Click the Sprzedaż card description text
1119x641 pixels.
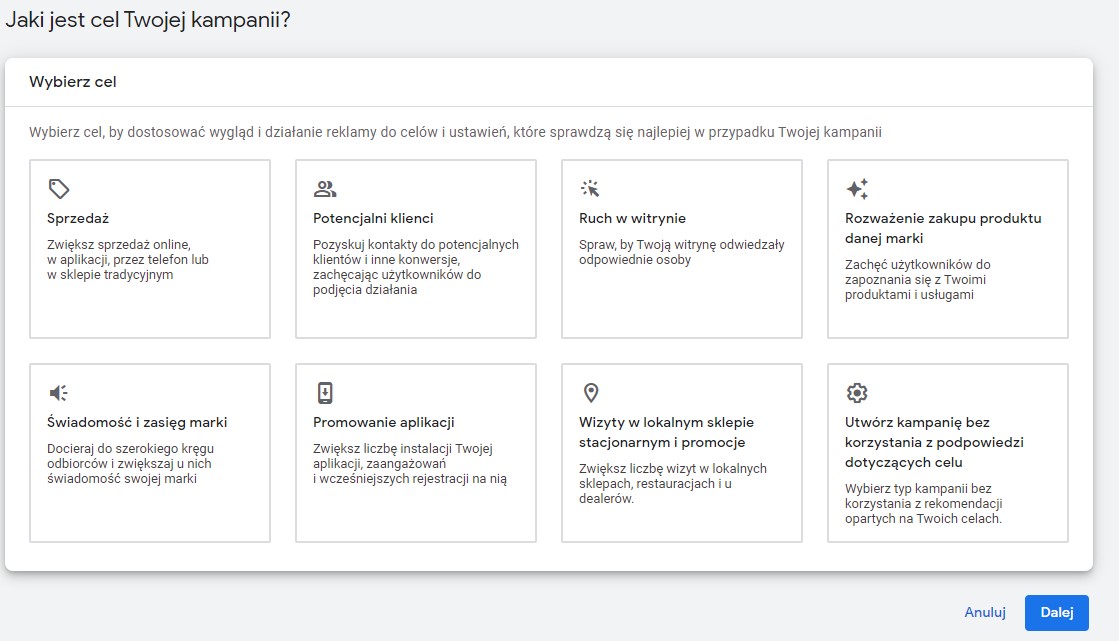[128, 260]
